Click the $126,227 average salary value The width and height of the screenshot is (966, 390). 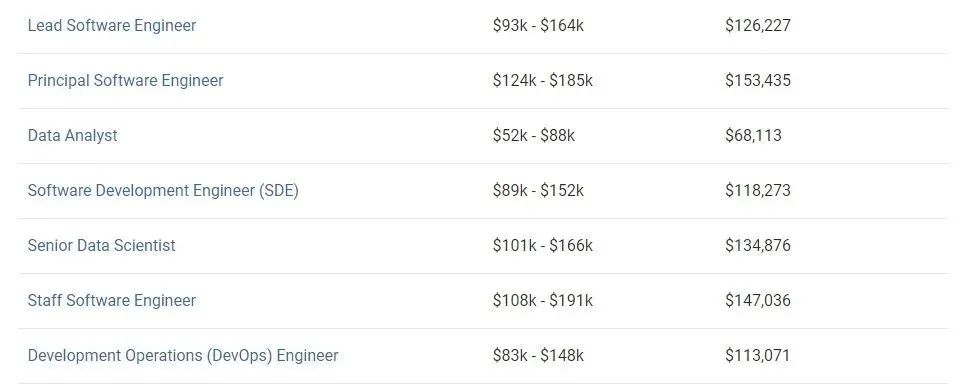[x=757, y=26]
